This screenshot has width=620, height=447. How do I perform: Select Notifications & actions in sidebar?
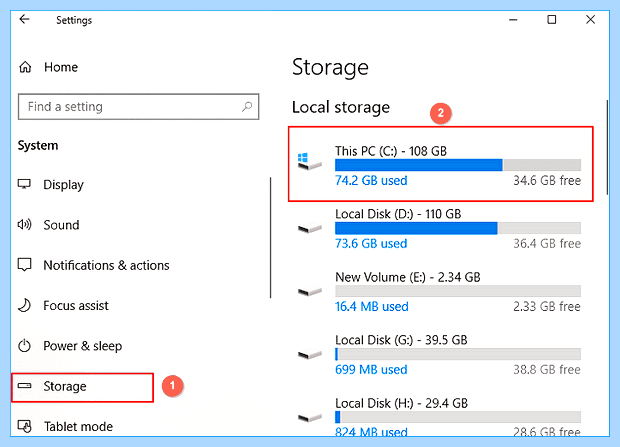tap(106, 265)
